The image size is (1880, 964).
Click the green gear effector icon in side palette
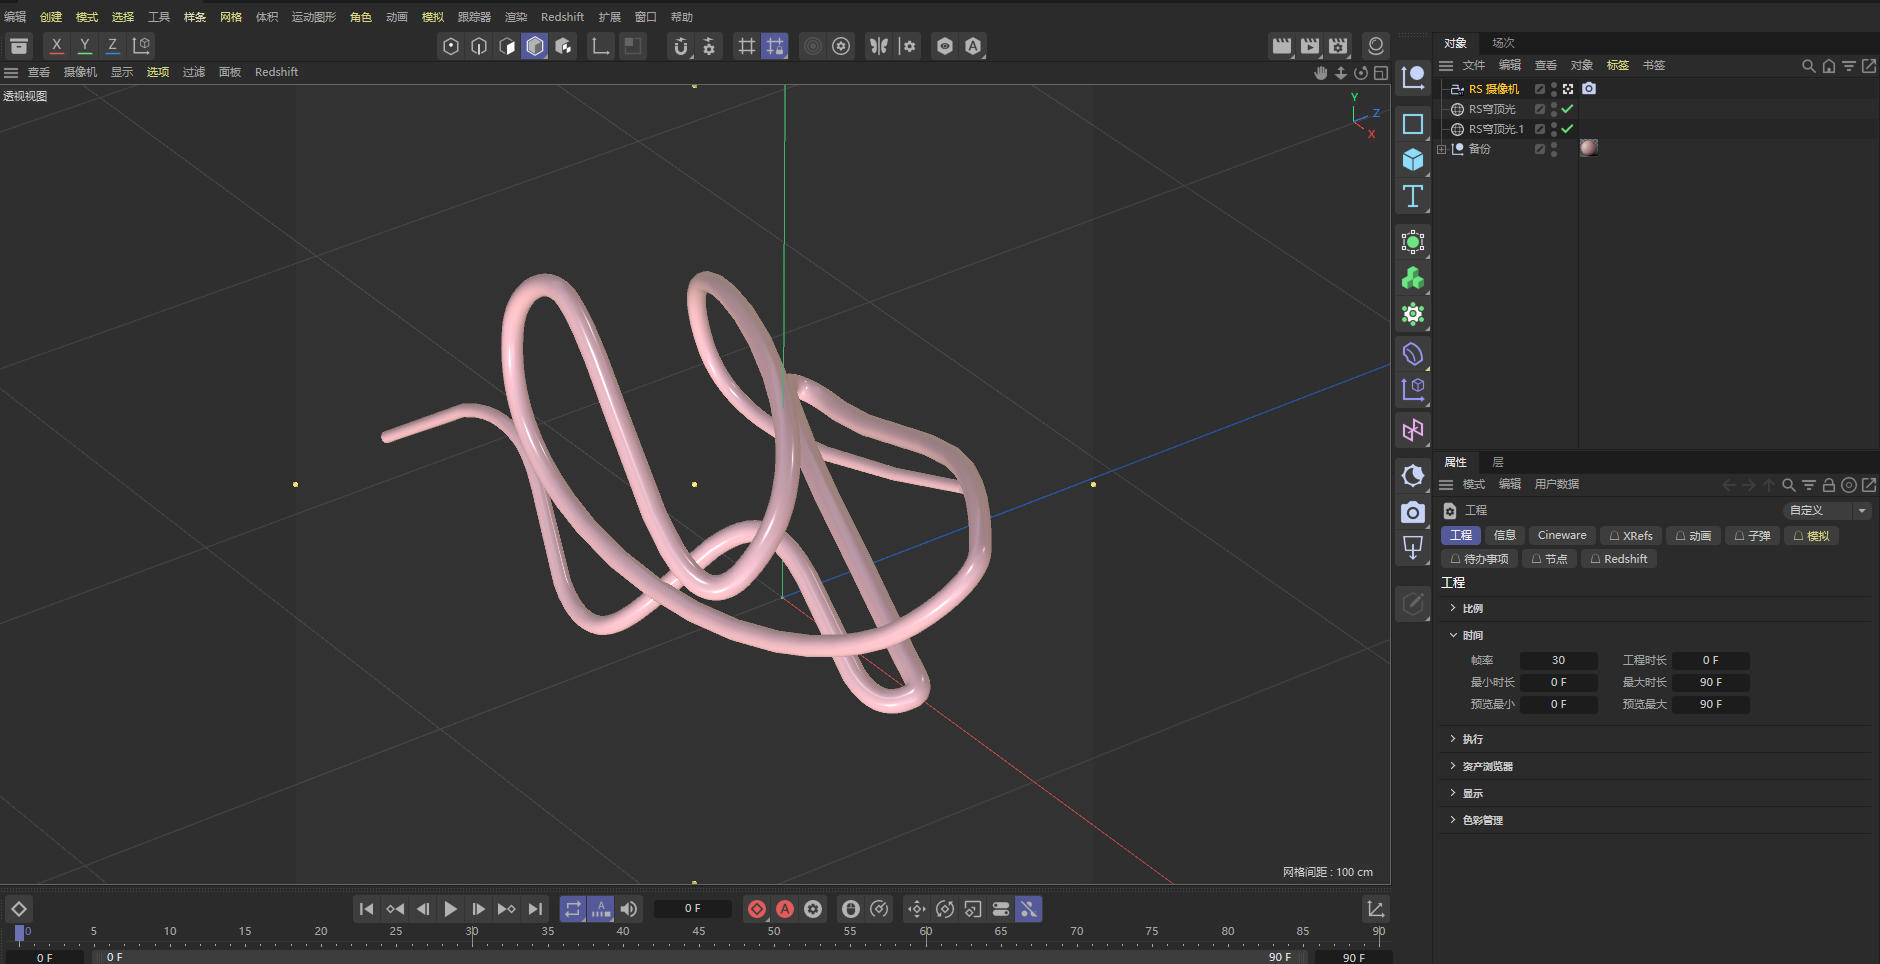tap(1413, 314)
